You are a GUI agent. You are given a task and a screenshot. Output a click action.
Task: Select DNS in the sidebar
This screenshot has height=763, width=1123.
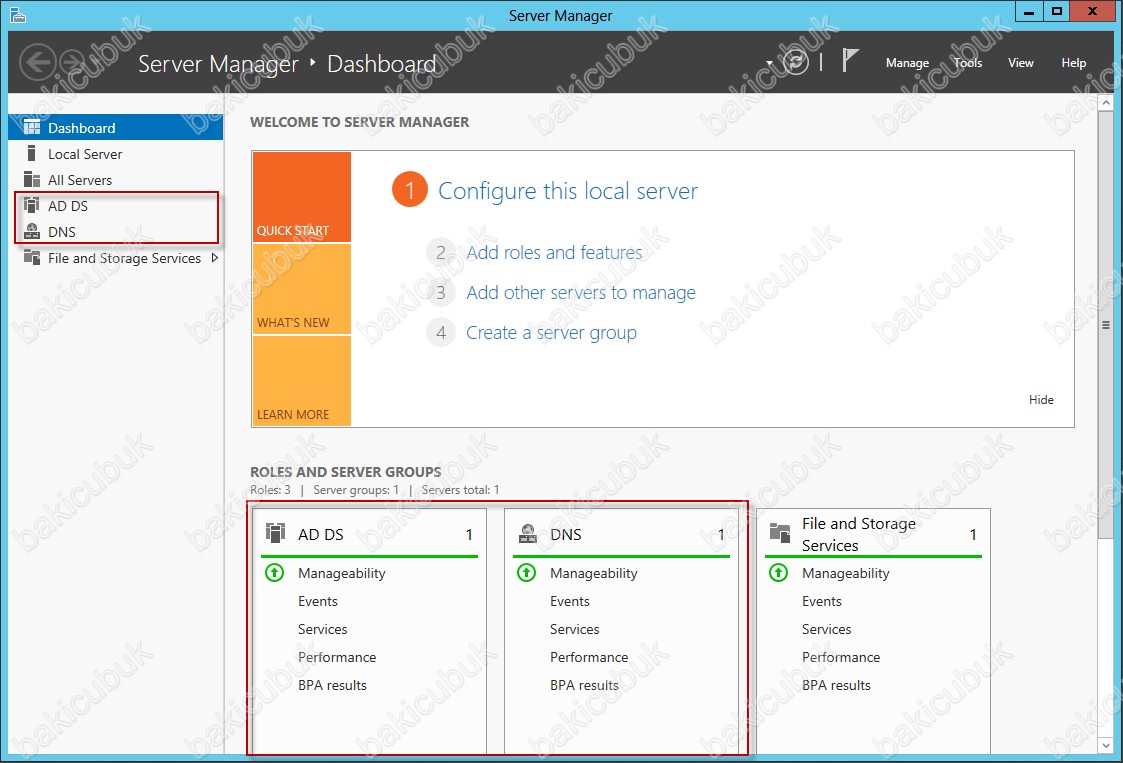coord(116,231)
